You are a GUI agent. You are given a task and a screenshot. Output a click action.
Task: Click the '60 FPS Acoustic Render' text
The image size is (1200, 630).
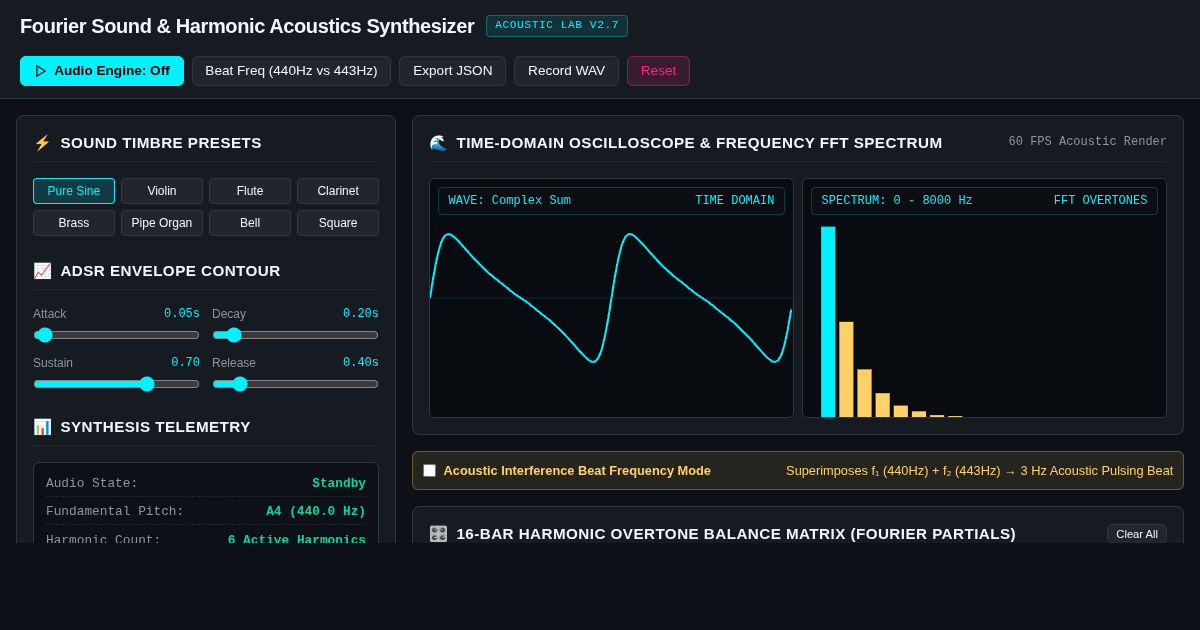point(1087,142)
